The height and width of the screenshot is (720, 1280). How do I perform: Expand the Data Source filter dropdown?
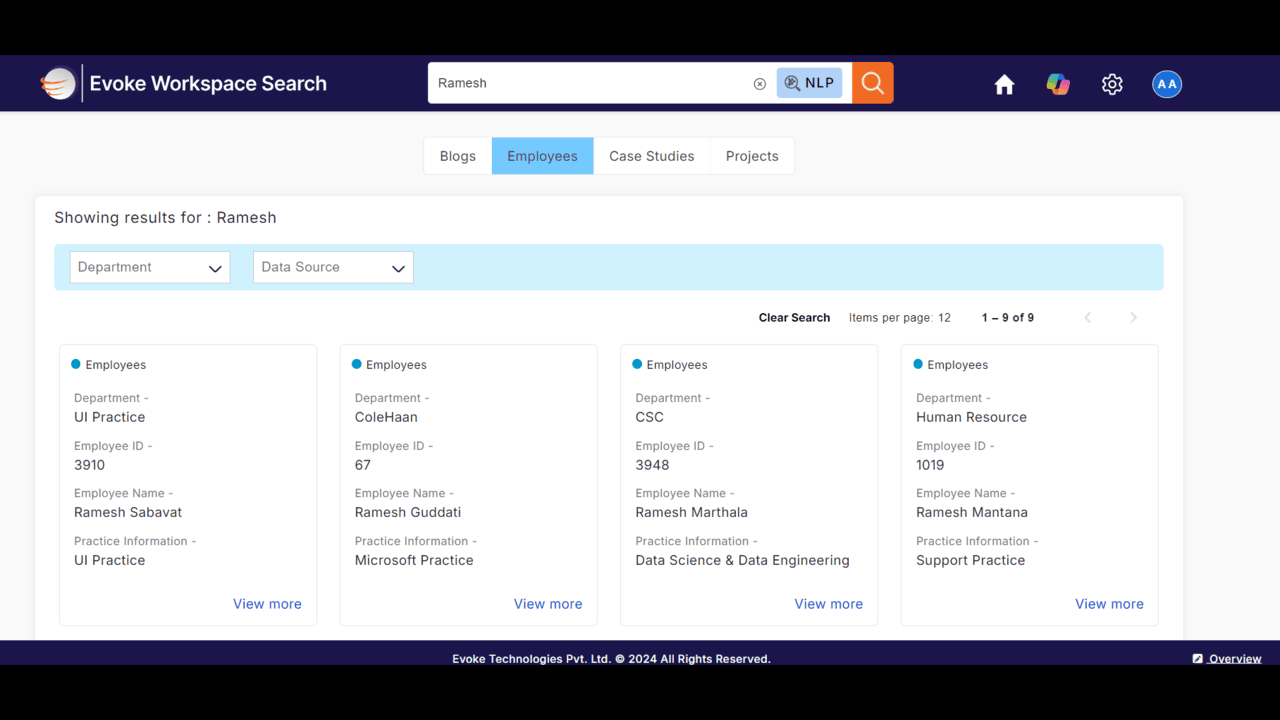pos(333,267)
